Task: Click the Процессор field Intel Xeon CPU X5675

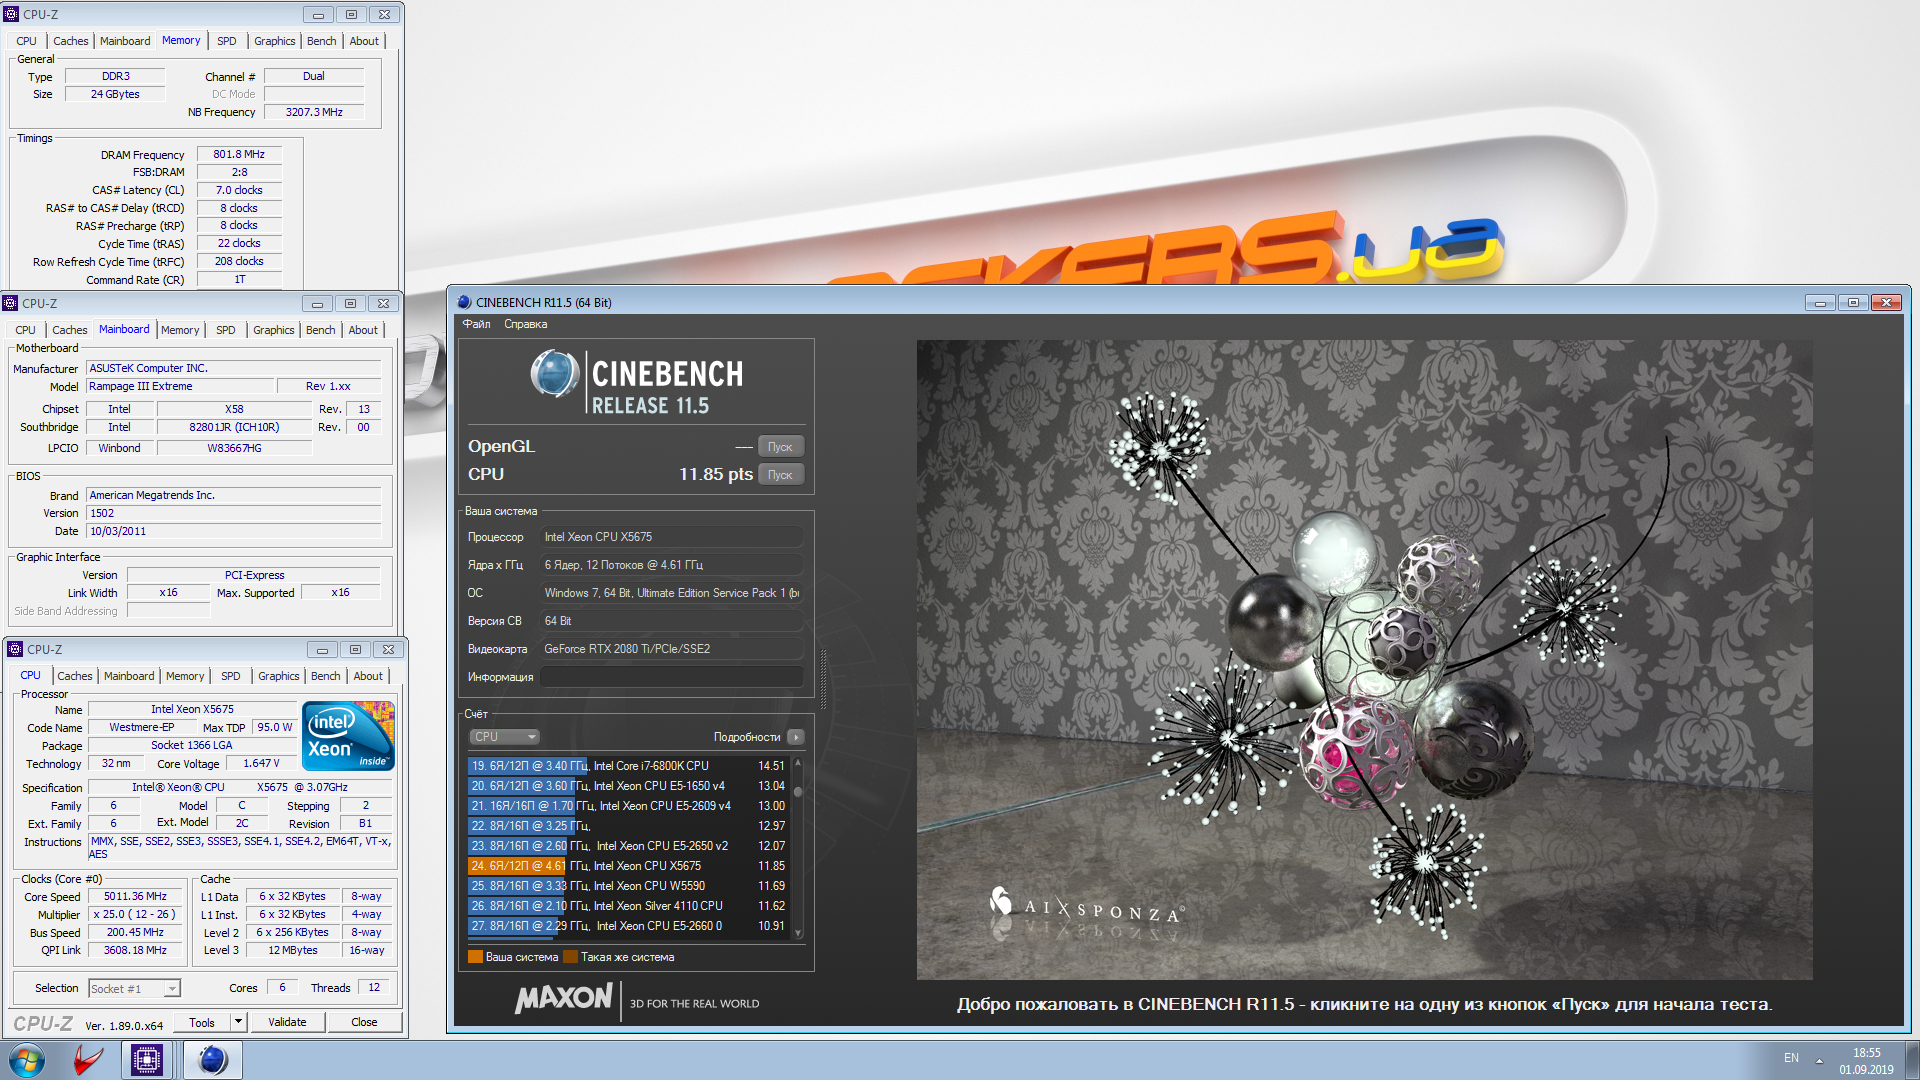Action: coord(672,537)
